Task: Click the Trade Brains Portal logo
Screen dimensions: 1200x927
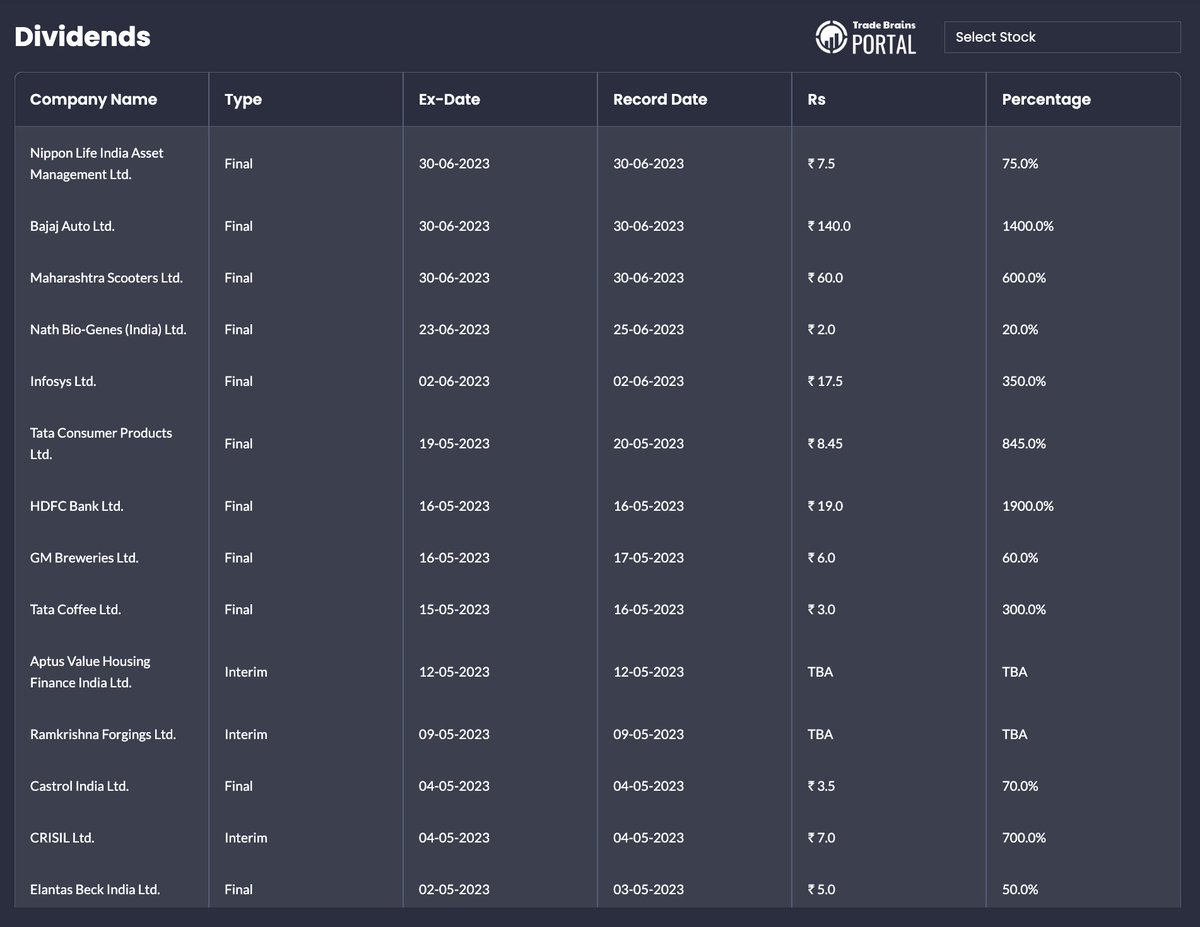Action: (866, 37)
